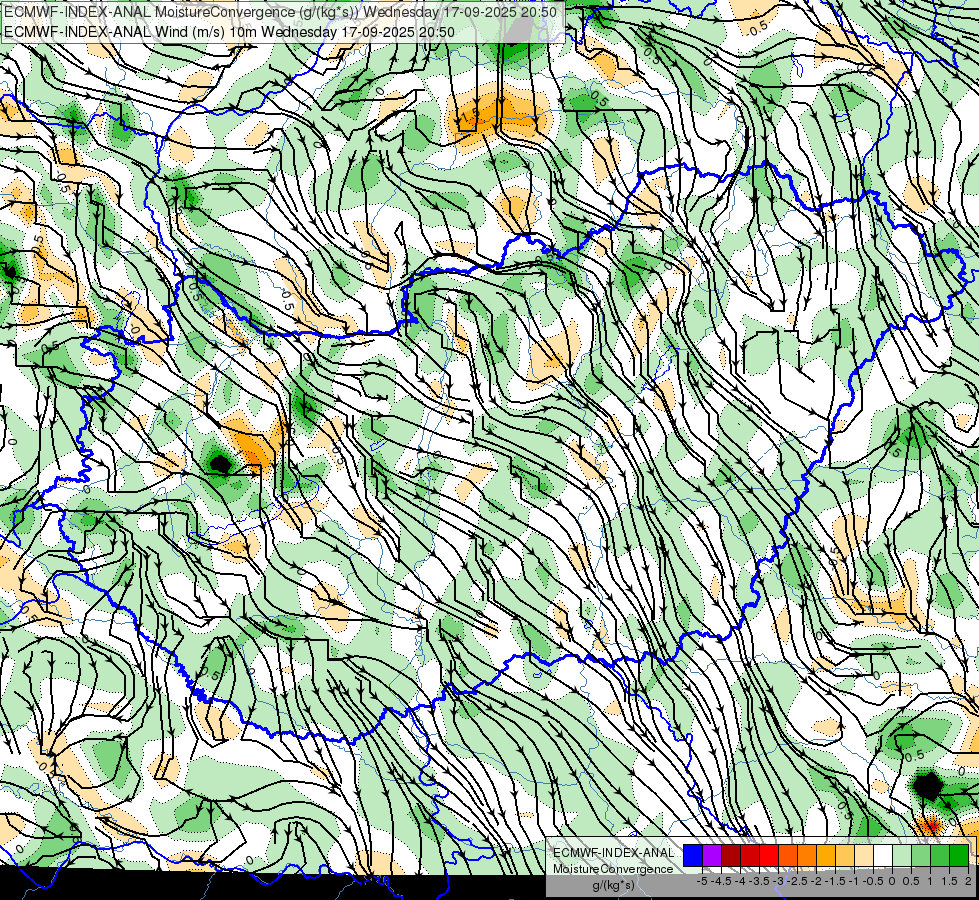The height and width of the screenshot is (900, 979).
Task: Click the pale cream legend swatch beside white
Action: tap(864, 855)
